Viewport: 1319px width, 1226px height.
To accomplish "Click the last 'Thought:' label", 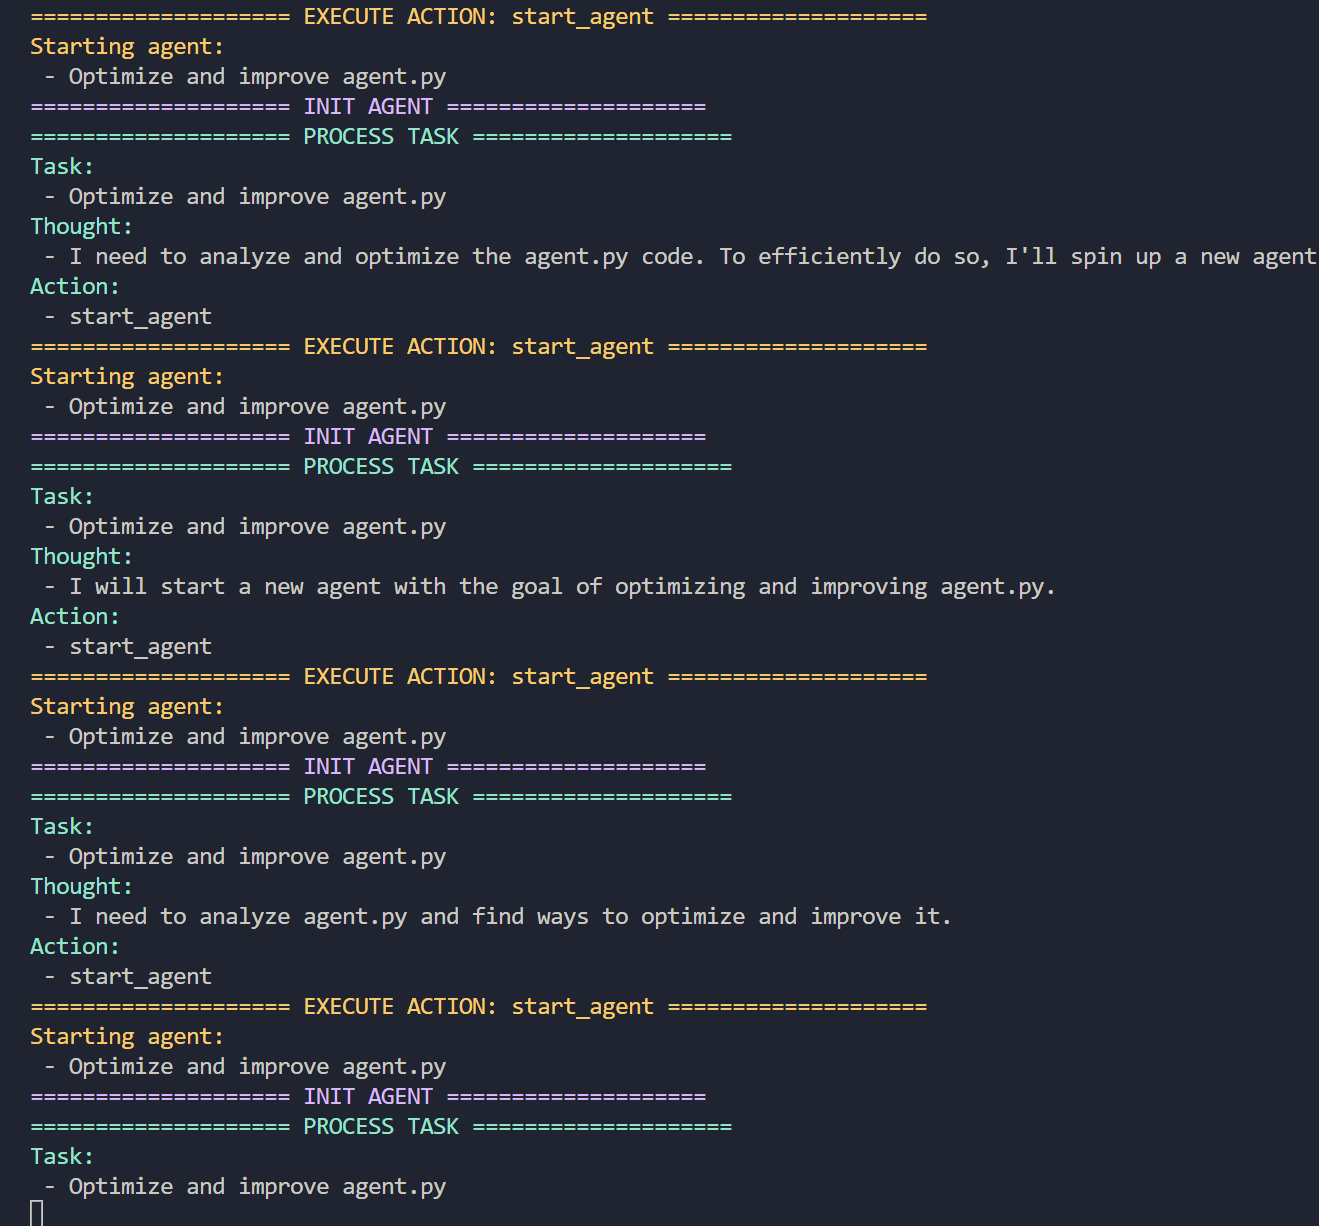I will 81,887.
